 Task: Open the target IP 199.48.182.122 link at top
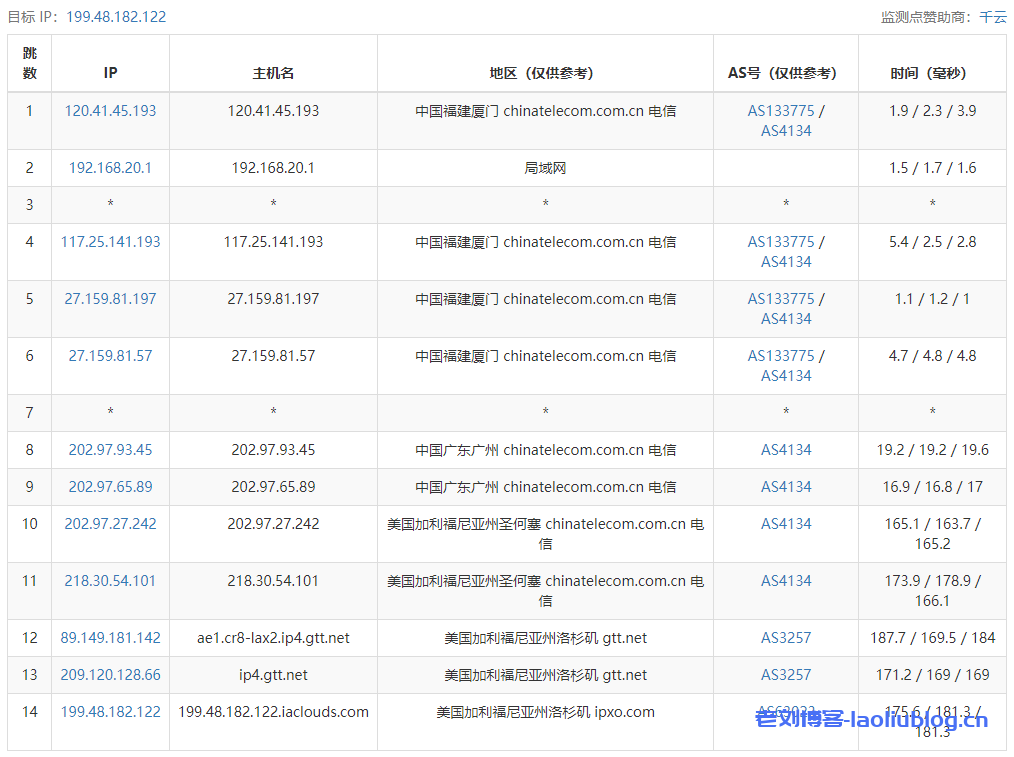coord(116,17)
